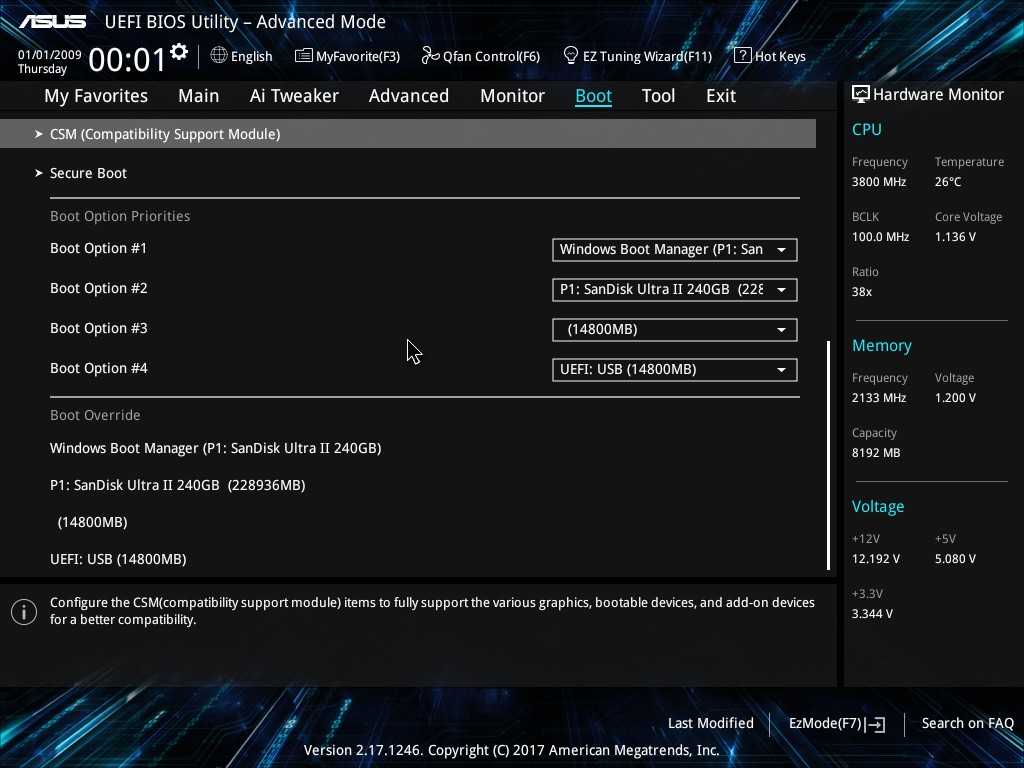Screen dimensions: 1024x768
Task: Select Boot Option #3 label
Action: tap(99, 328)
